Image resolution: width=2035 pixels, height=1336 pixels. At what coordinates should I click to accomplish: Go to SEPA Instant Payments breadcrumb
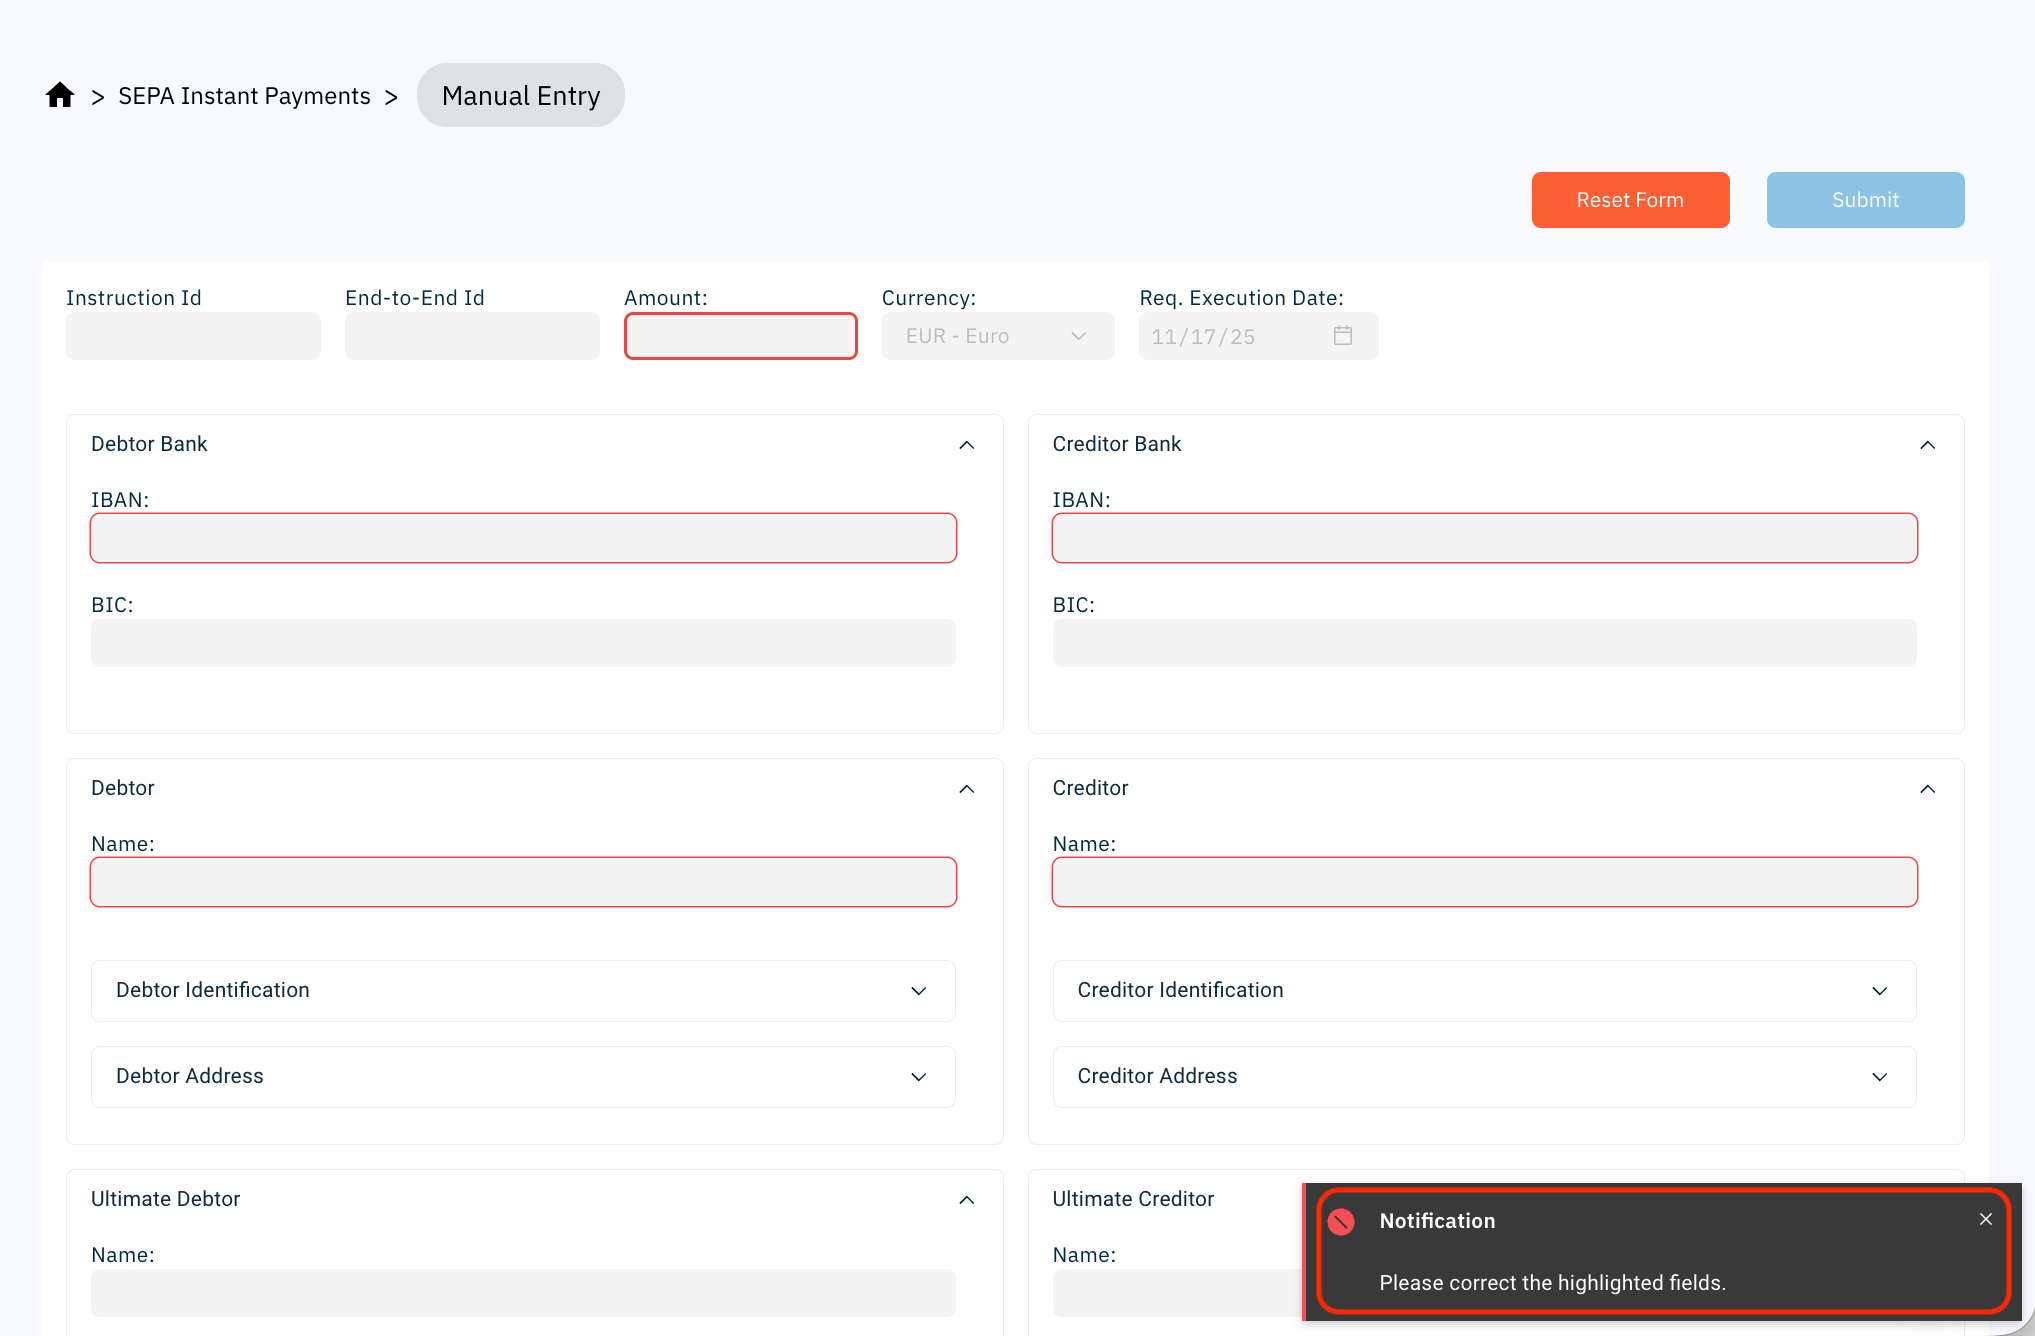point(244,96)
